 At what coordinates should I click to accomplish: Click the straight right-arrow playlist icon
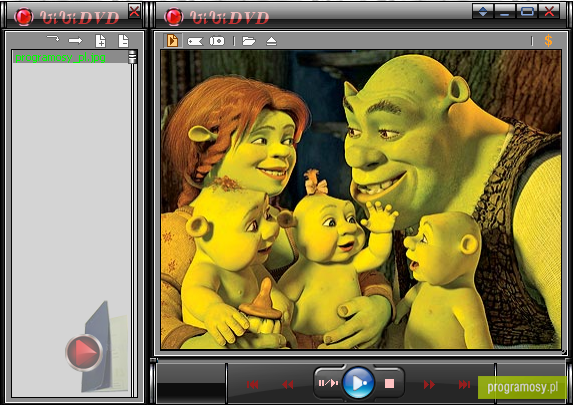tap(76, 41)
